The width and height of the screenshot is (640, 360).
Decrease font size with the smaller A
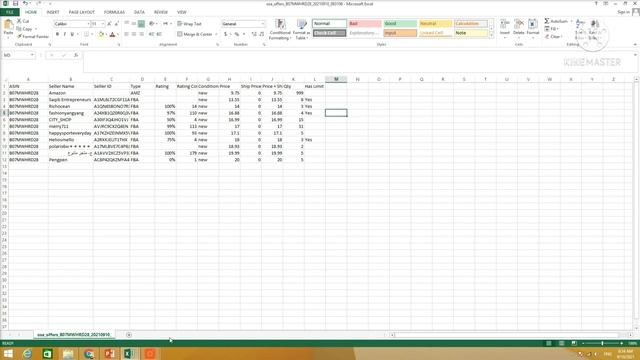point(117,24)
